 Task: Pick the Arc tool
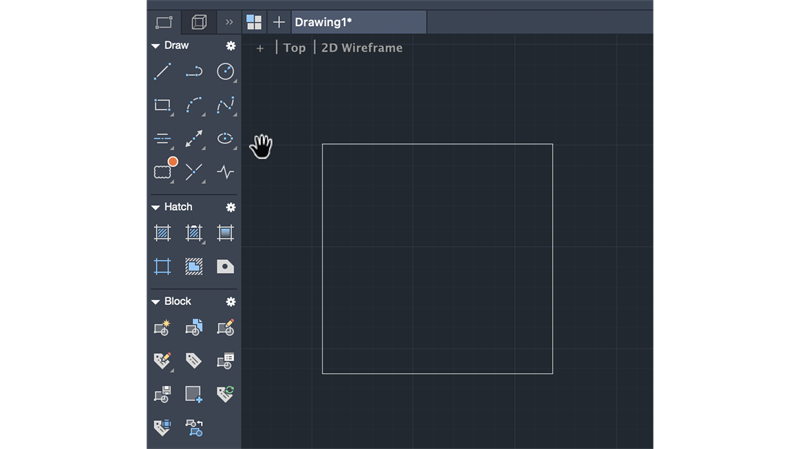[x=194, y=105]
